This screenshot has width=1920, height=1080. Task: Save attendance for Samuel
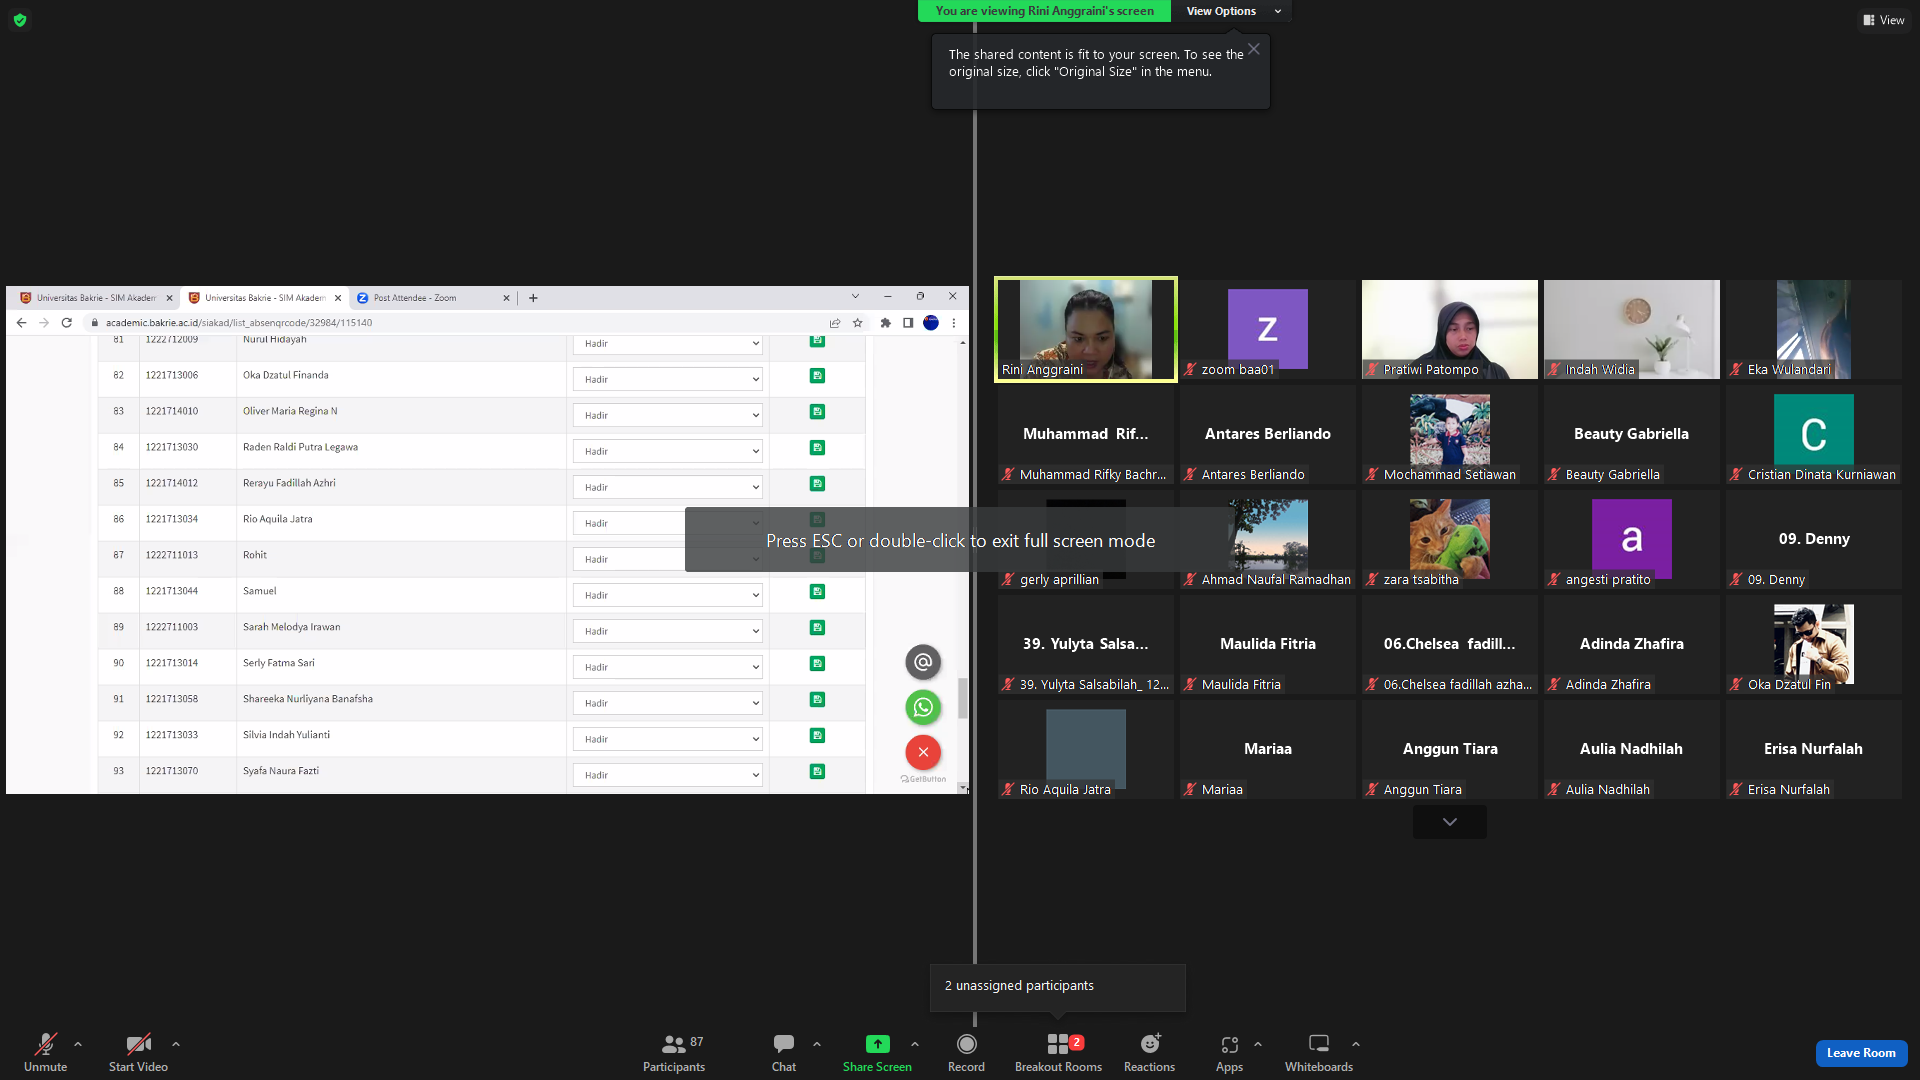817,592
